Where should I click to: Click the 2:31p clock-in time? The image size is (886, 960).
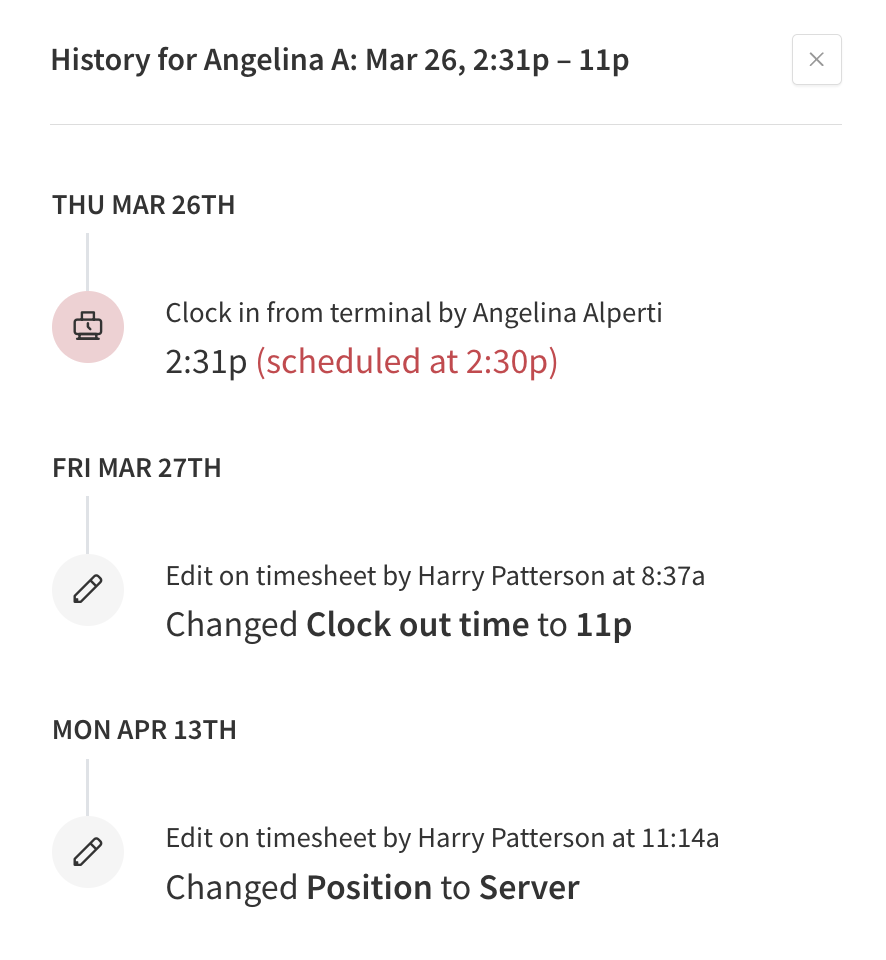pyautogui.click(x=206, y=361)
